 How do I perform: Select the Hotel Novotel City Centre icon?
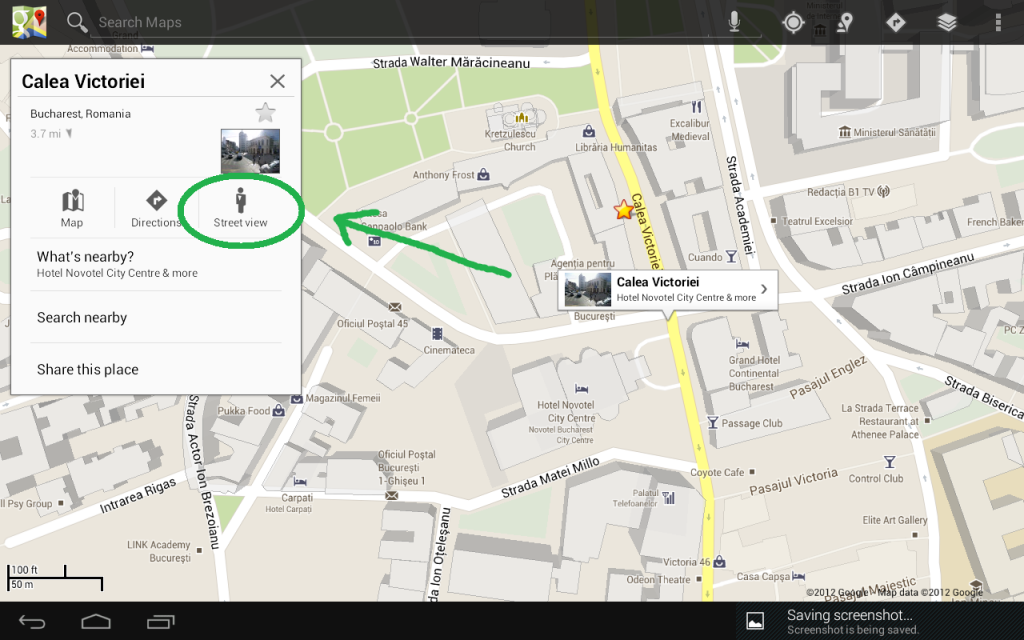click(x=581, y=389)
